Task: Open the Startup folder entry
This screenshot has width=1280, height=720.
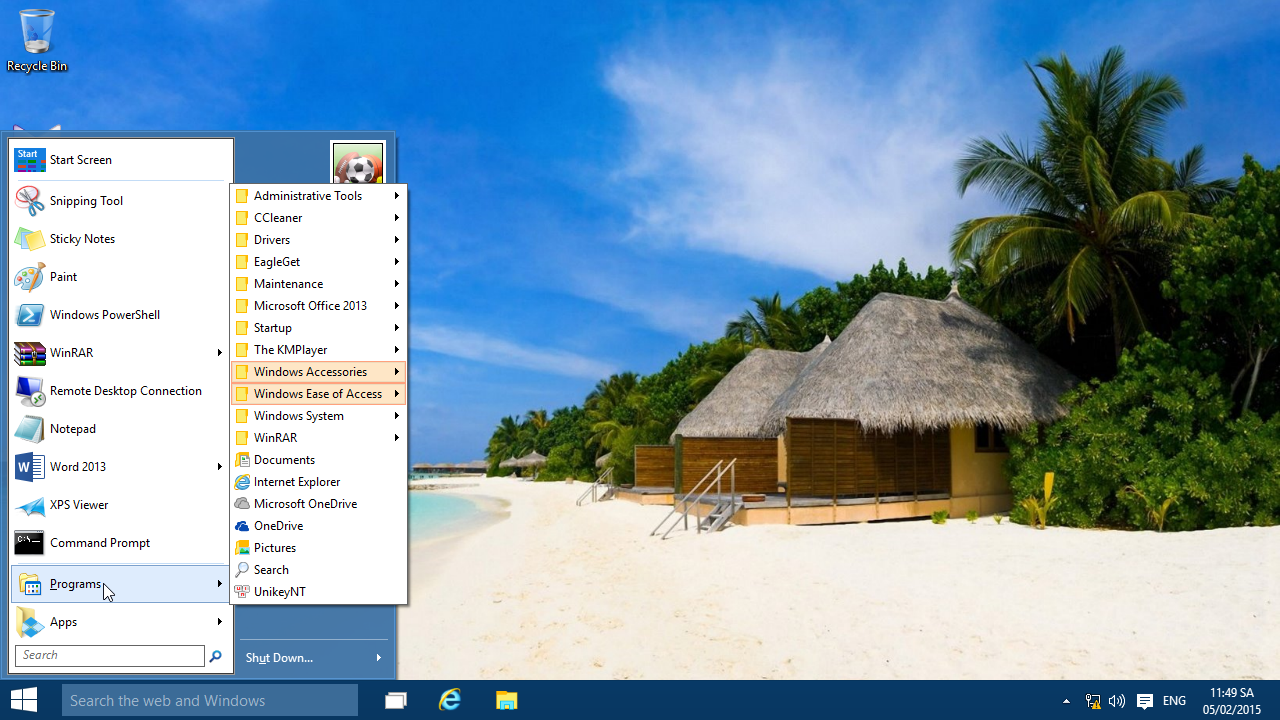Action: [318, 328]
